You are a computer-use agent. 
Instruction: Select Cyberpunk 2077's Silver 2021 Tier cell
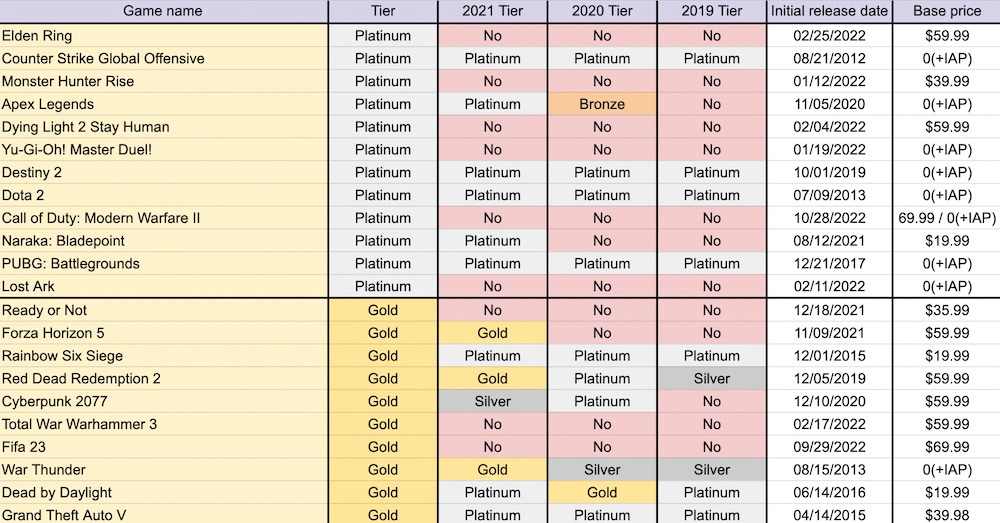click(492, 401)
